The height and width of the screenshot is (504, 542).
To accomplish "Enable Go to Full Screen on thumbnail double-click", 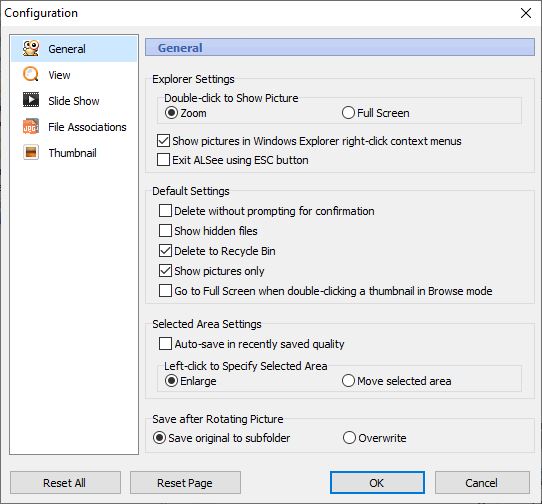I will click(165, 291).
